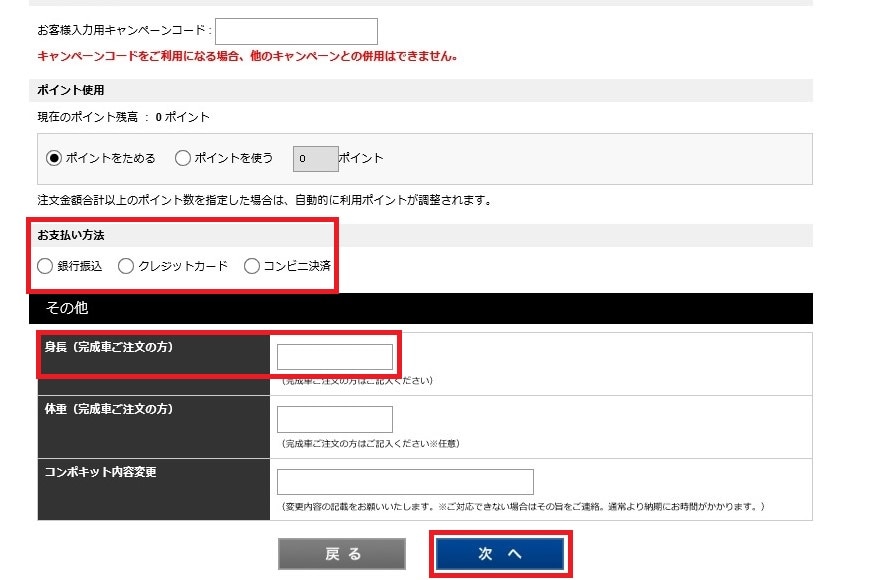Choose 銀行振込 as payment method
The height and width of the screenshot is (580, 870).
45,266
